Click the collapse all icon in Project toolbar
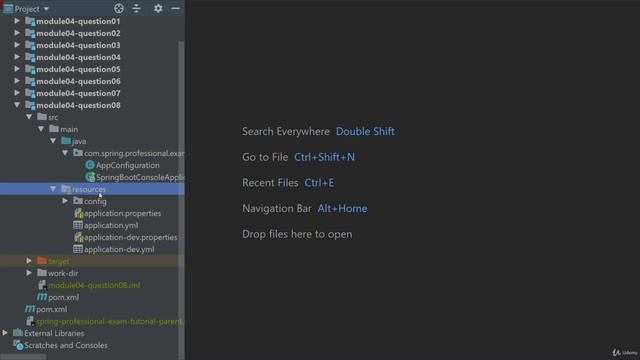640x360 pixels. click(136, 8)
